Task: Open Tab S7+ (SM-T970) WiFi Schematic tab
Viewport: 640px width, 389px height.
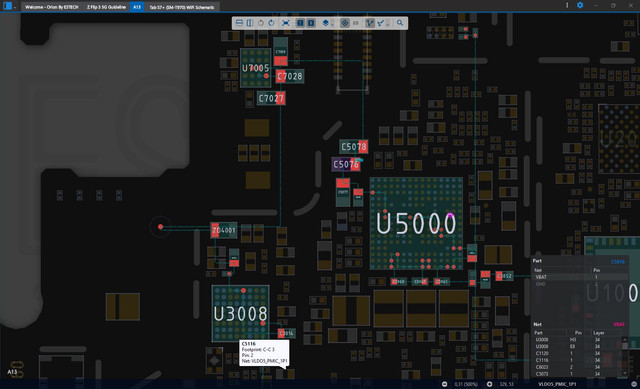Action: point(182,7)
